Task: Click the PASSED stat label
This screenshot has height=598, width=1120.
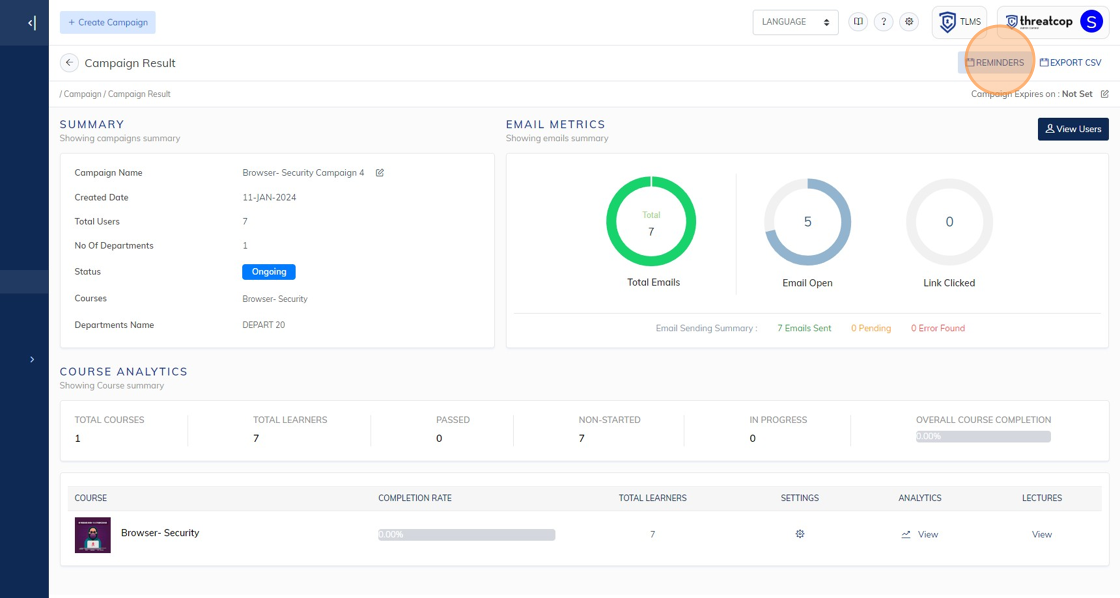Action: point(453,420)
